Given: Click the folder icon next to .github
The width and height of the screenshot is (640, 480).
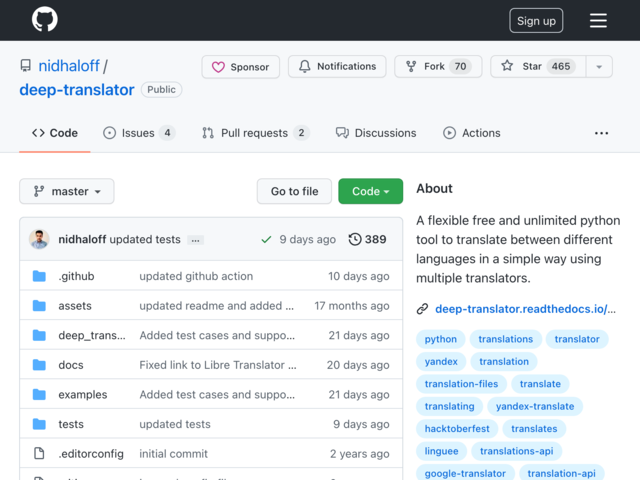Looking at the screenshot, I should tap(39, 276).
